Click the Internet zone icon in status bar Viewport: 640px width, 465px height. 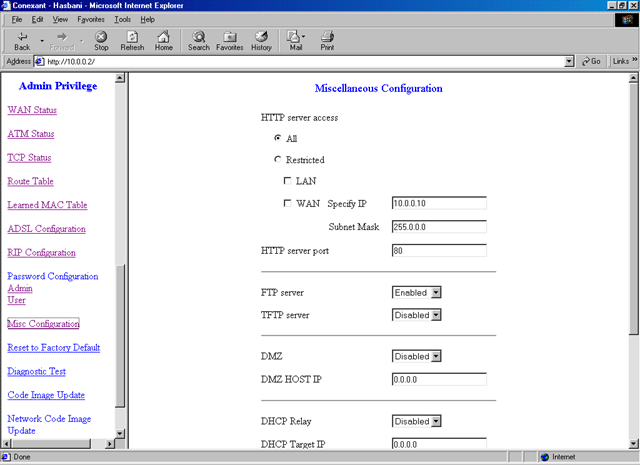pyautogui.click(x=544, y=457)
